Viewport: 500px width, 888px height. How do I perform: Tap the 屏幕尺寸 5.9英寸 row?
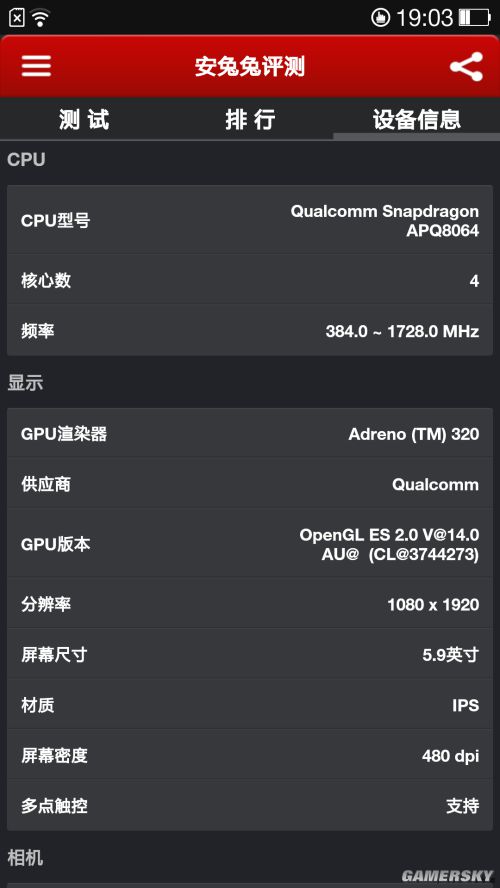[250, 655]
